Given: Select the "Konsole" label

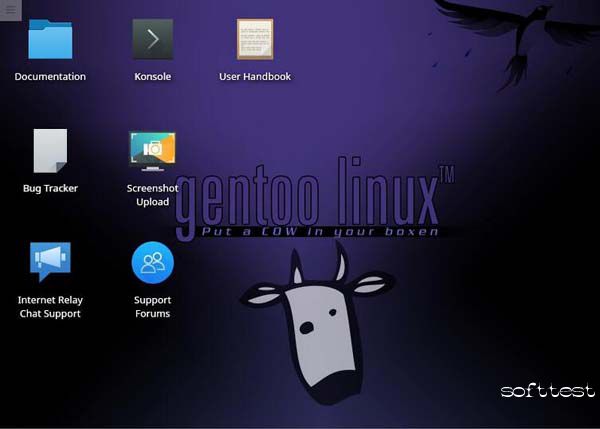Looking at the screenshot, I should [x=153, y=77].
